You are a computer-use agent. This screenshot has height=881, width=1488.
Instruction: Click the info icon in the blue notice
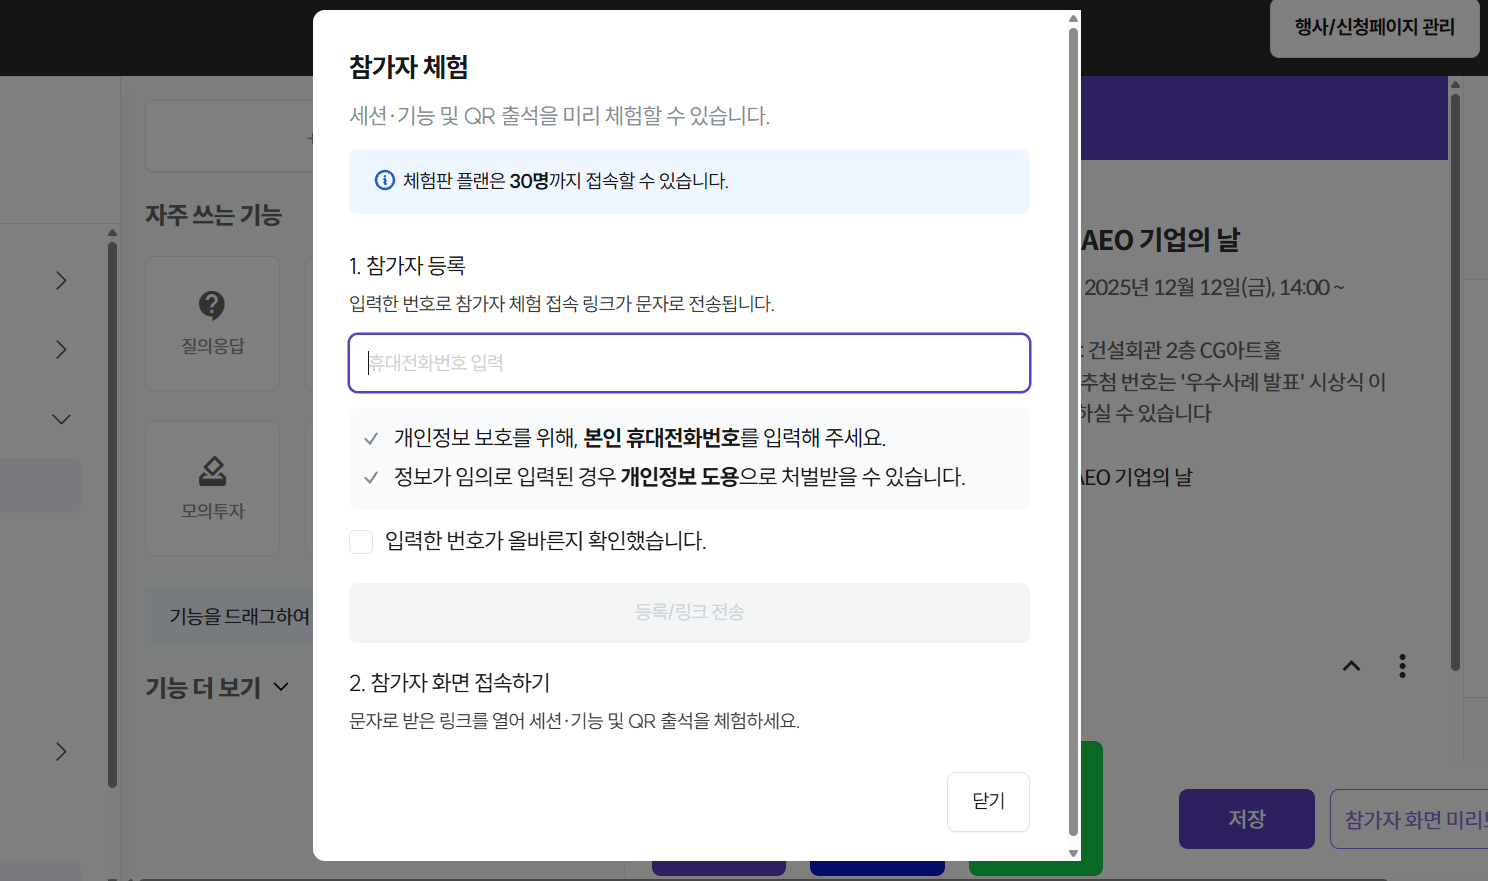(x=384, y=180)
